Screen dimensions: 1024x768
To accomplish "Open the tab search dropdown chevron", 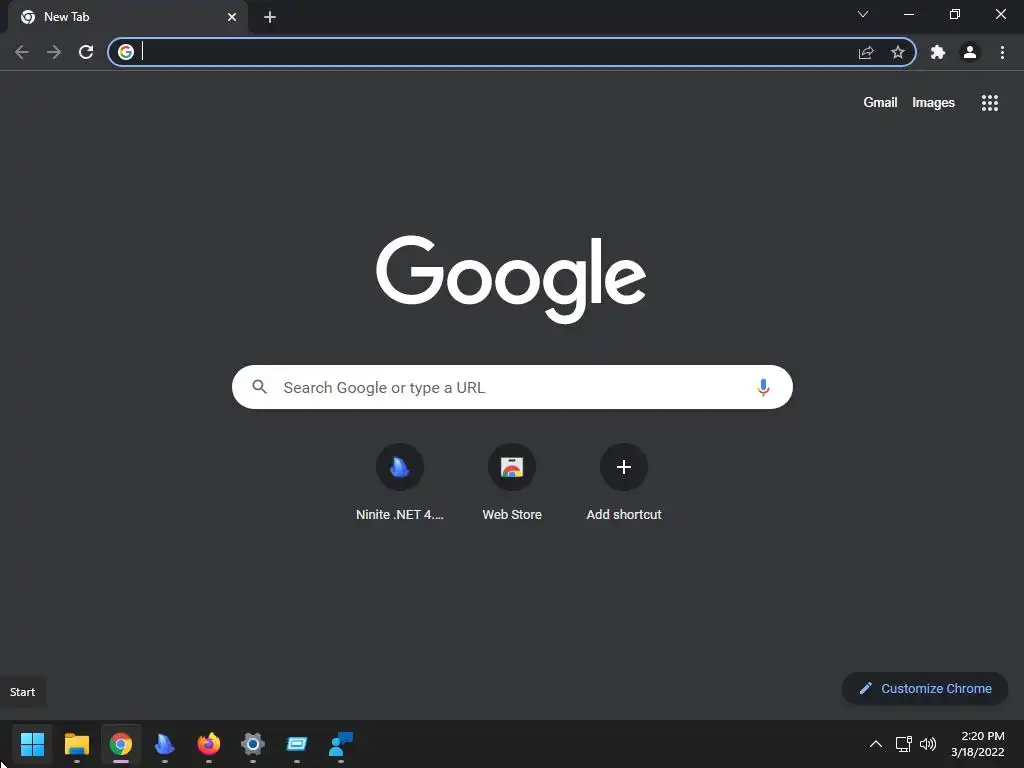I will 863,14.
